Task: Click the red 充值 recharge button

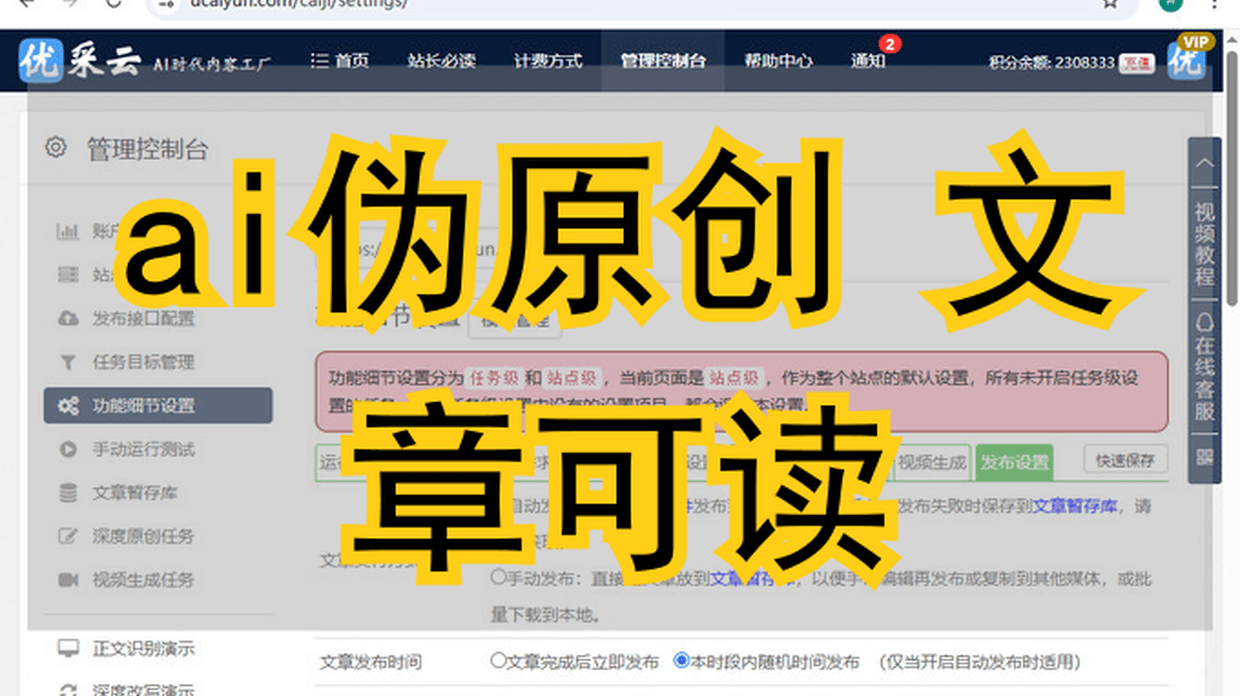Action: (1135, 63)
